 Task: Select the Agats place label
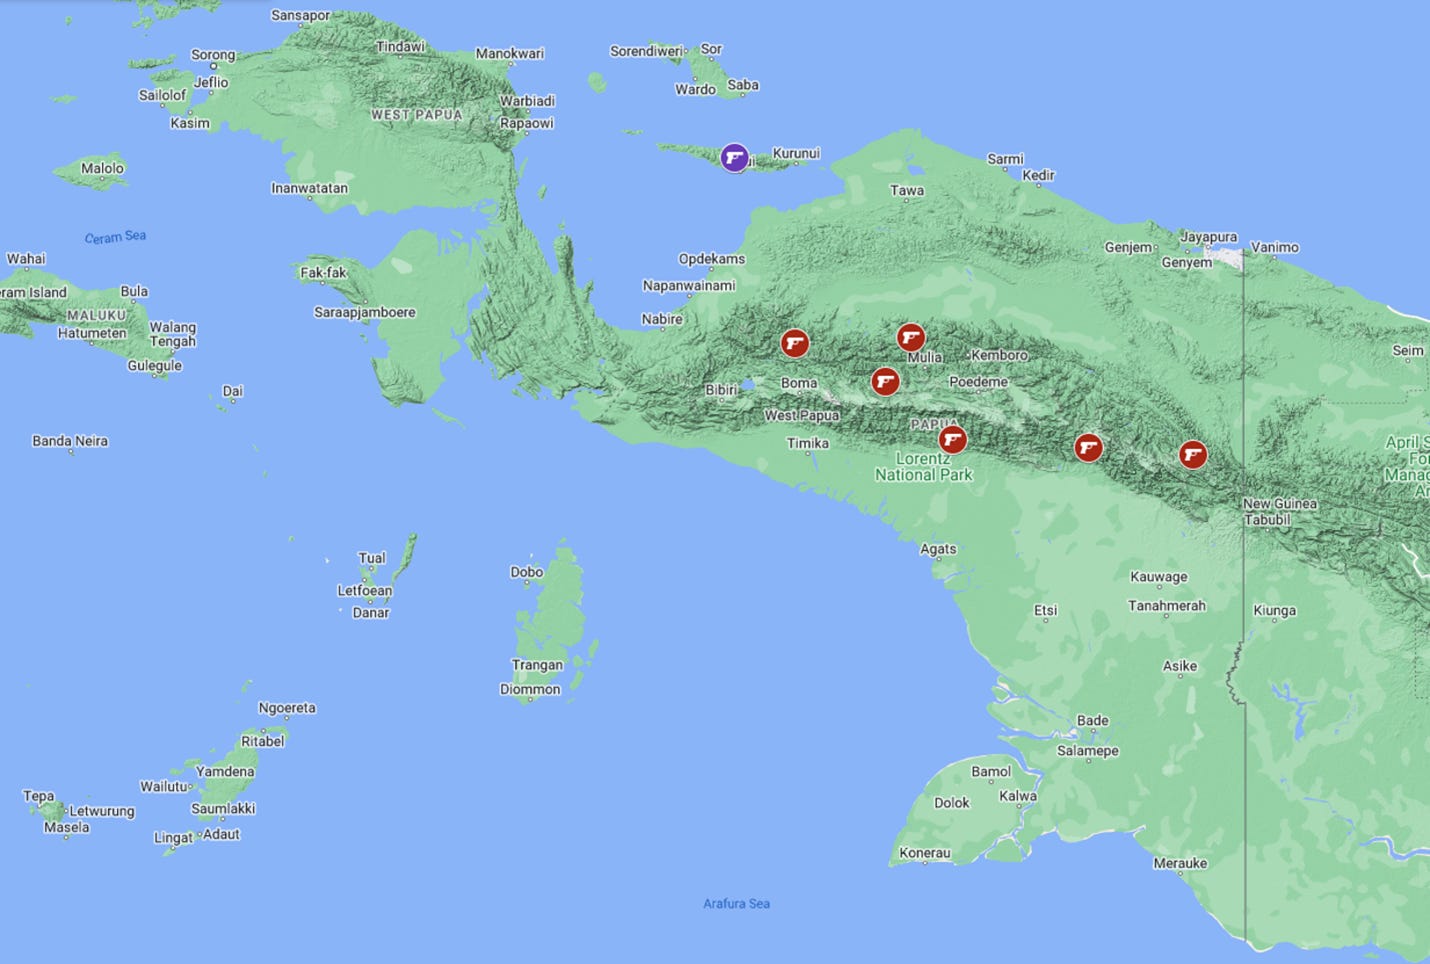tap(938, 549)
